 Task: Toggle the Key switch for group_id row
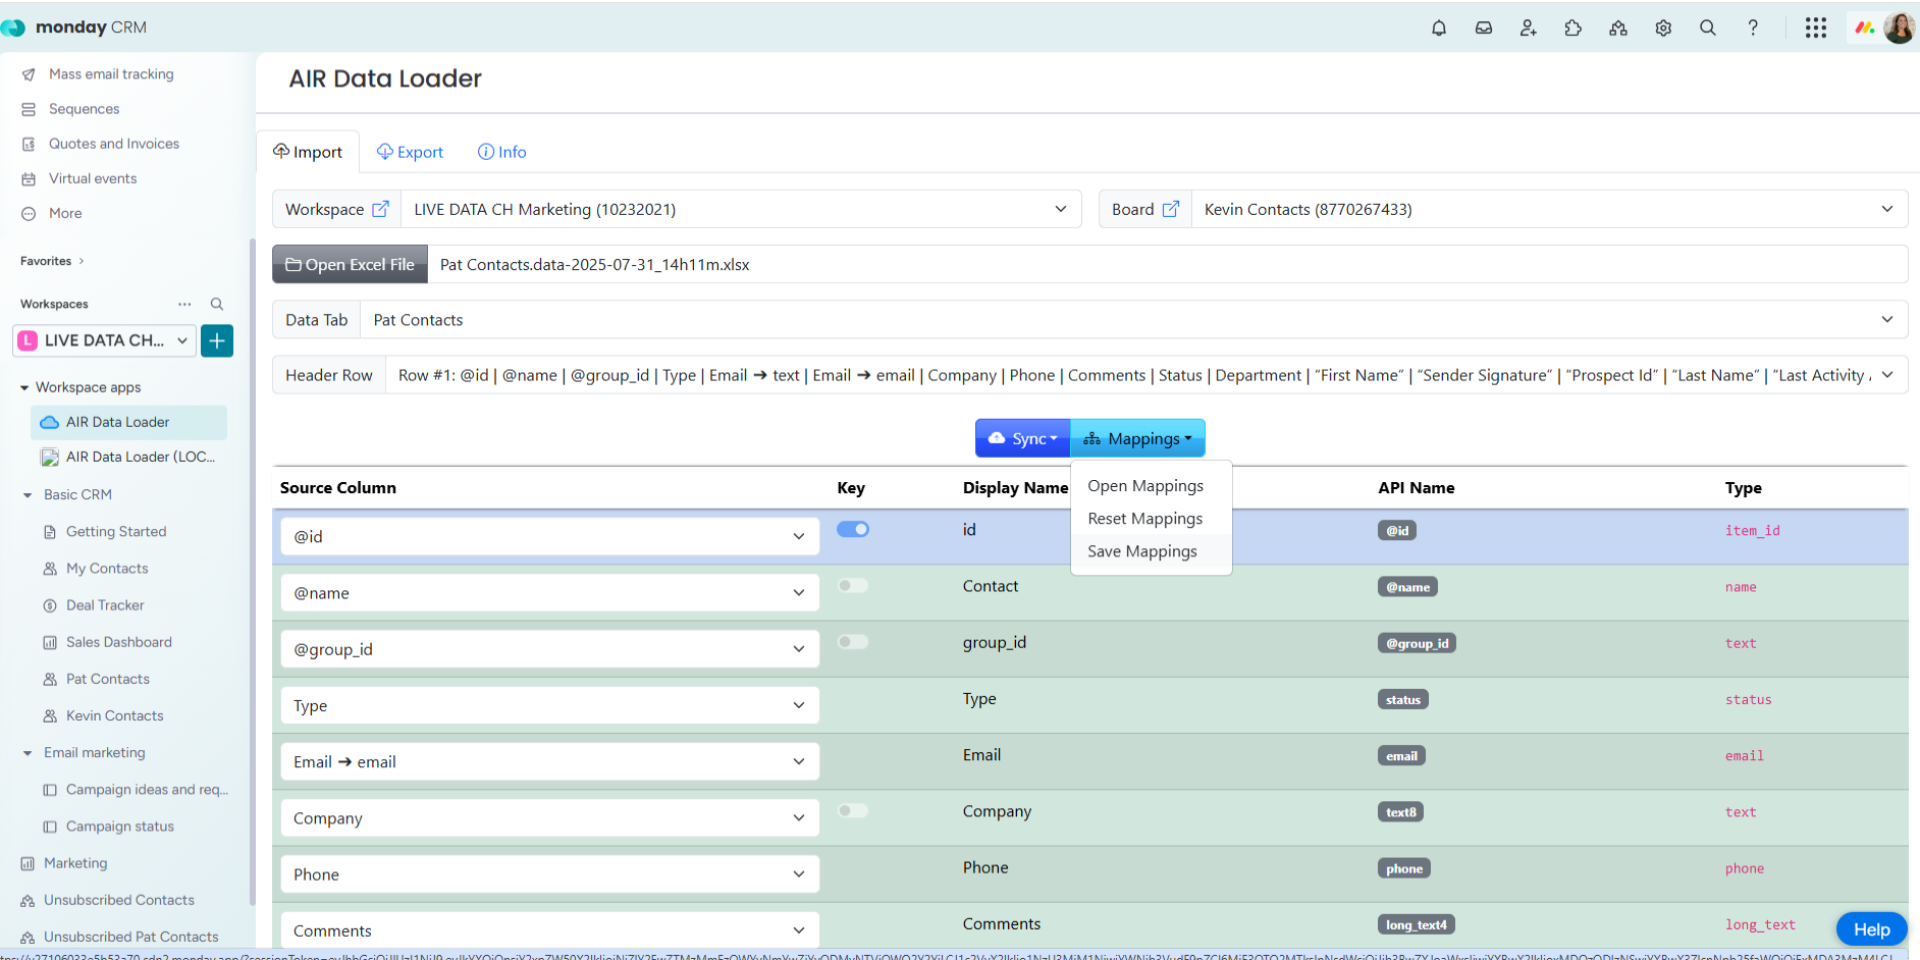(853, 642)
